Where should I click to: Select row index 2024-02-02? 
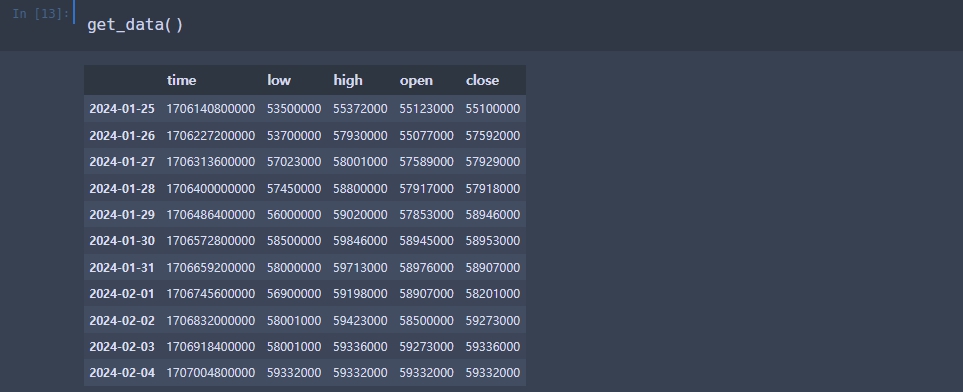[x=122, y=321]
